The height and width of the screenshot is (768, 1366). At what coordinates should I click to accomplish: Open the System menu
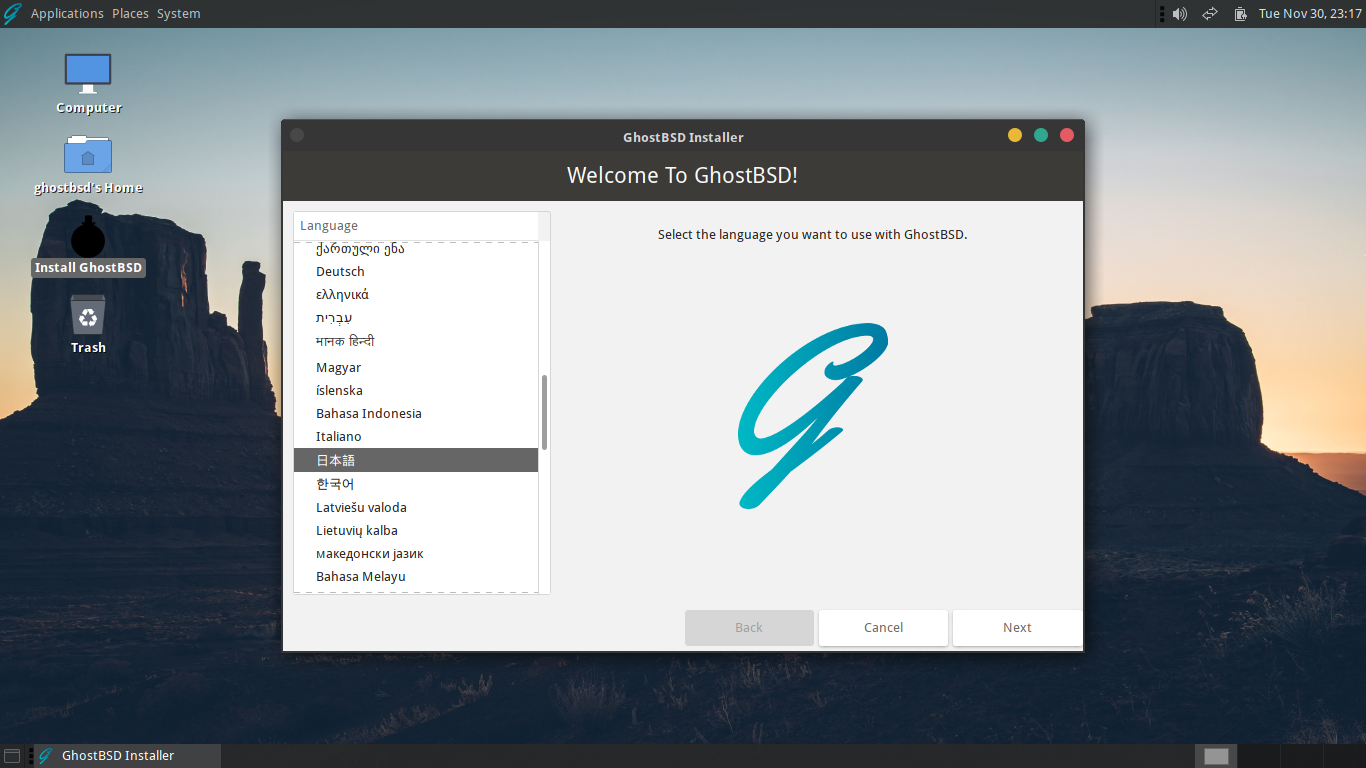(x=178, y=14)
